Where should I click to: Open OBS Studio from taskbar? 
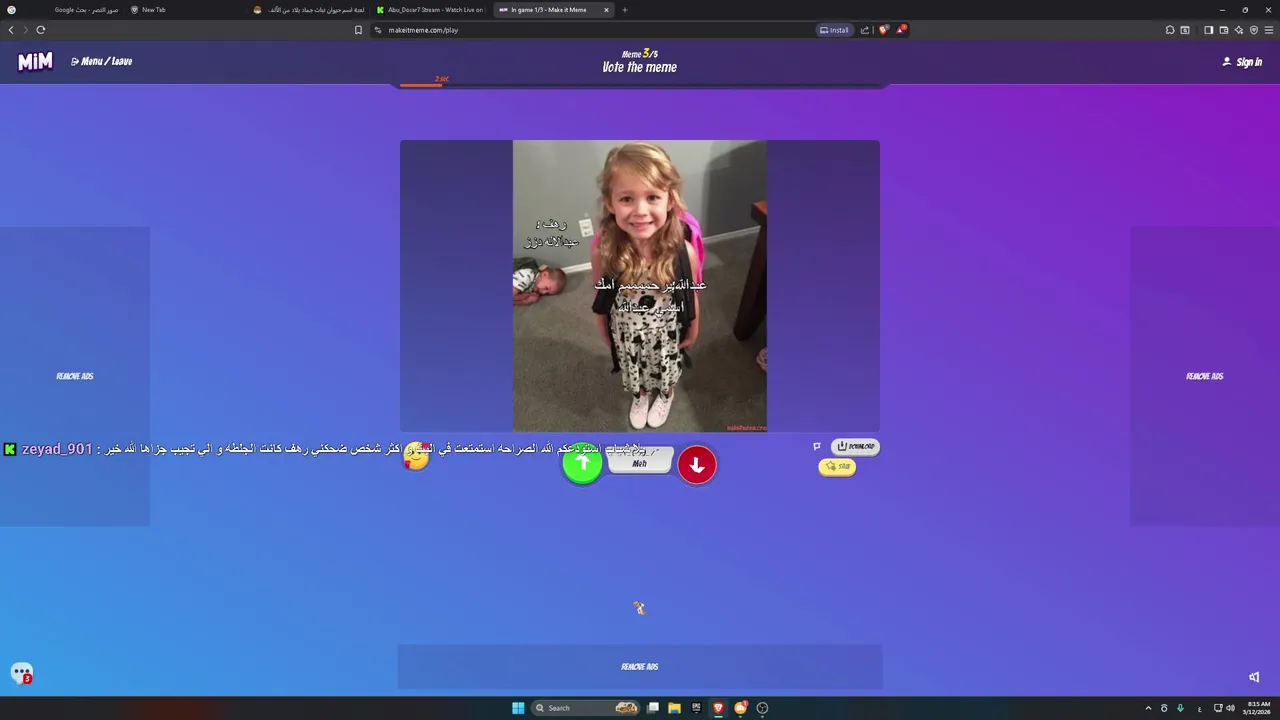(x=762, y=708)
